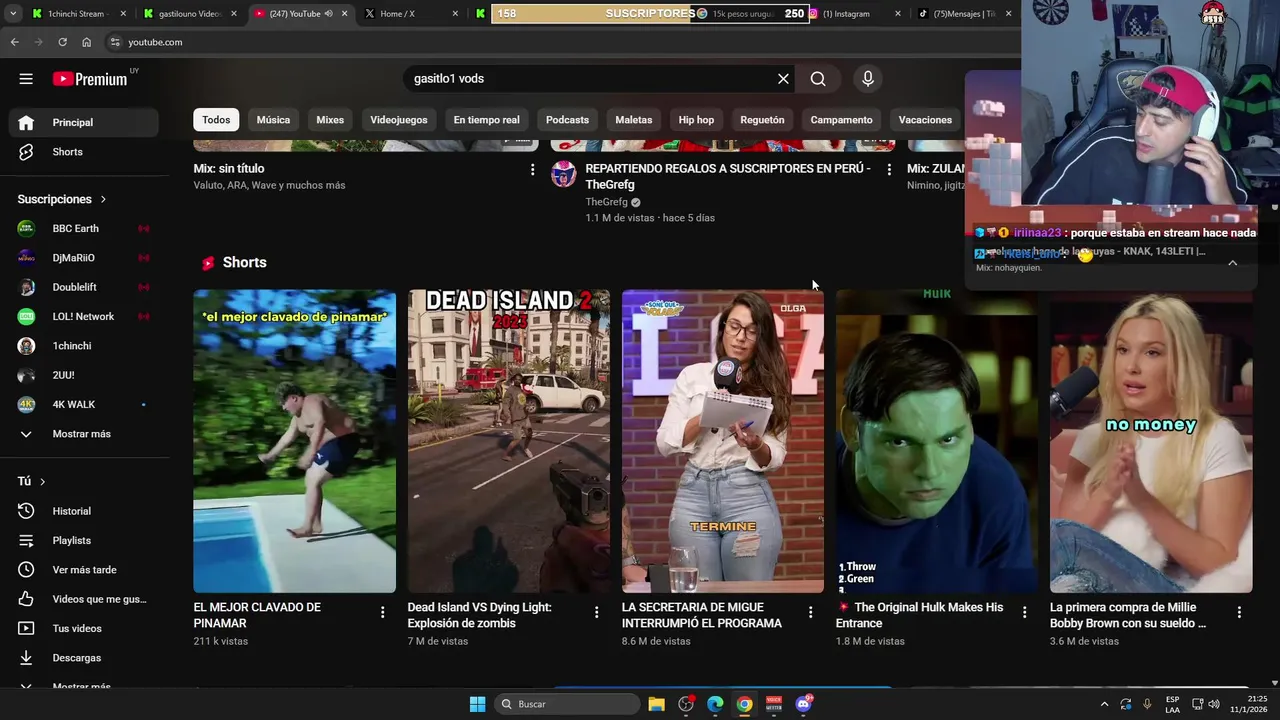The width and height of the screenshot is (1280, 720).
Task: Open the Historial sidebar entry
Action: [84, 511]
